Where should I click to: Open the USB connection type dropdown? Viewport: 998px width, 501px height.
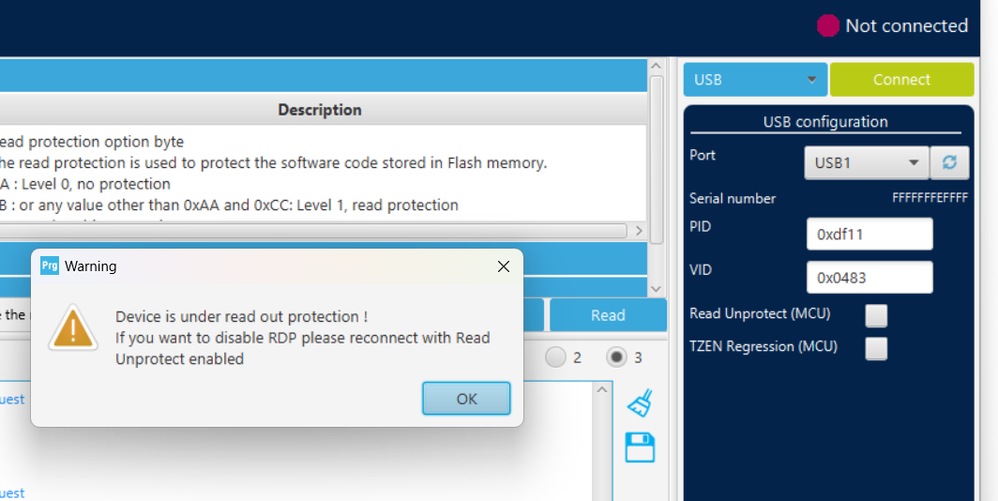755,80
